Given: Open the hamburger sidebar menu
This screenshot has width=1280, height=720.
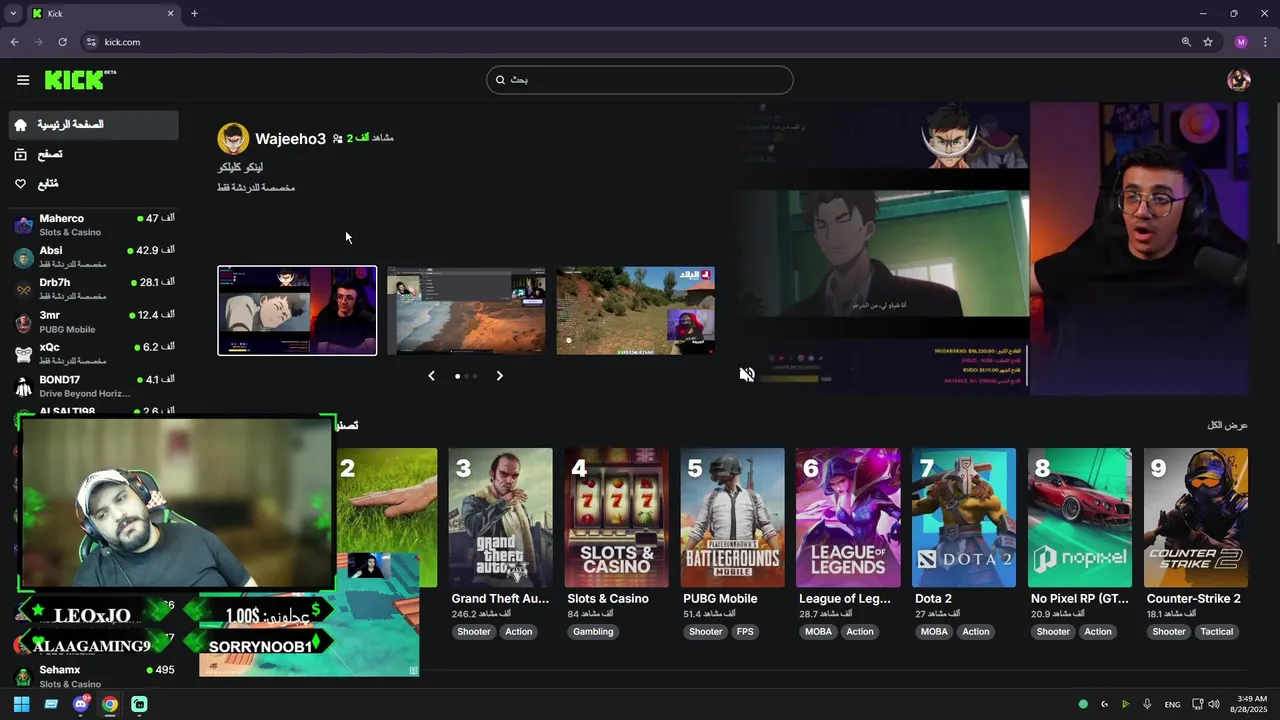Looking at the screenshot, I should pos(23,80).
